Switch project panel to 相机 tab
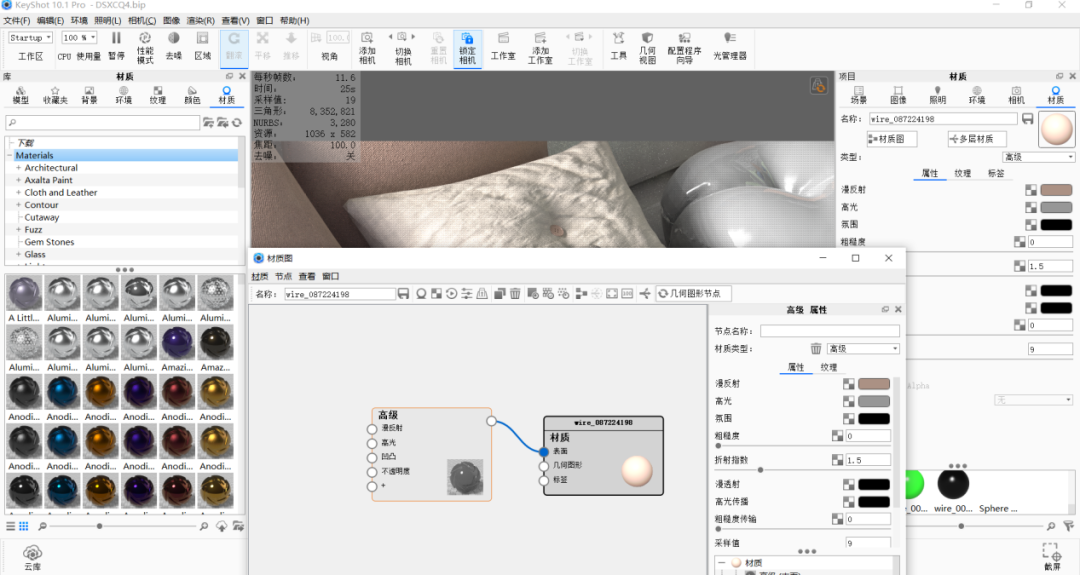Screen dimensions: 1080x575 1016,94
